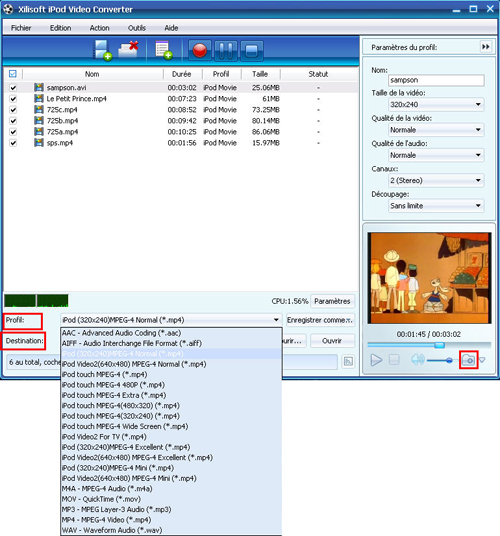This screenshot has width=500, height=536.
Task: Uncheck the Le Petit Prince.mp4 checkbox
Action: [13, 99]
